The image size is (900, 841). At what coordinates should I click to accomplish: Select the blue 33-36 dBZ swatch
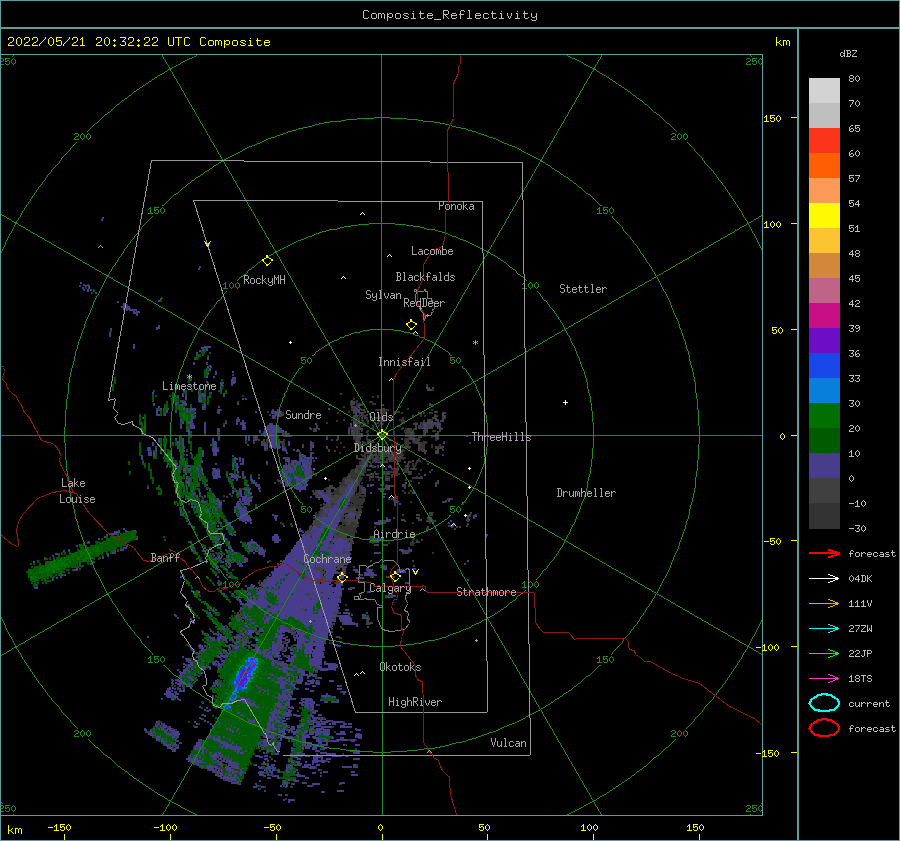click(824, 366)
